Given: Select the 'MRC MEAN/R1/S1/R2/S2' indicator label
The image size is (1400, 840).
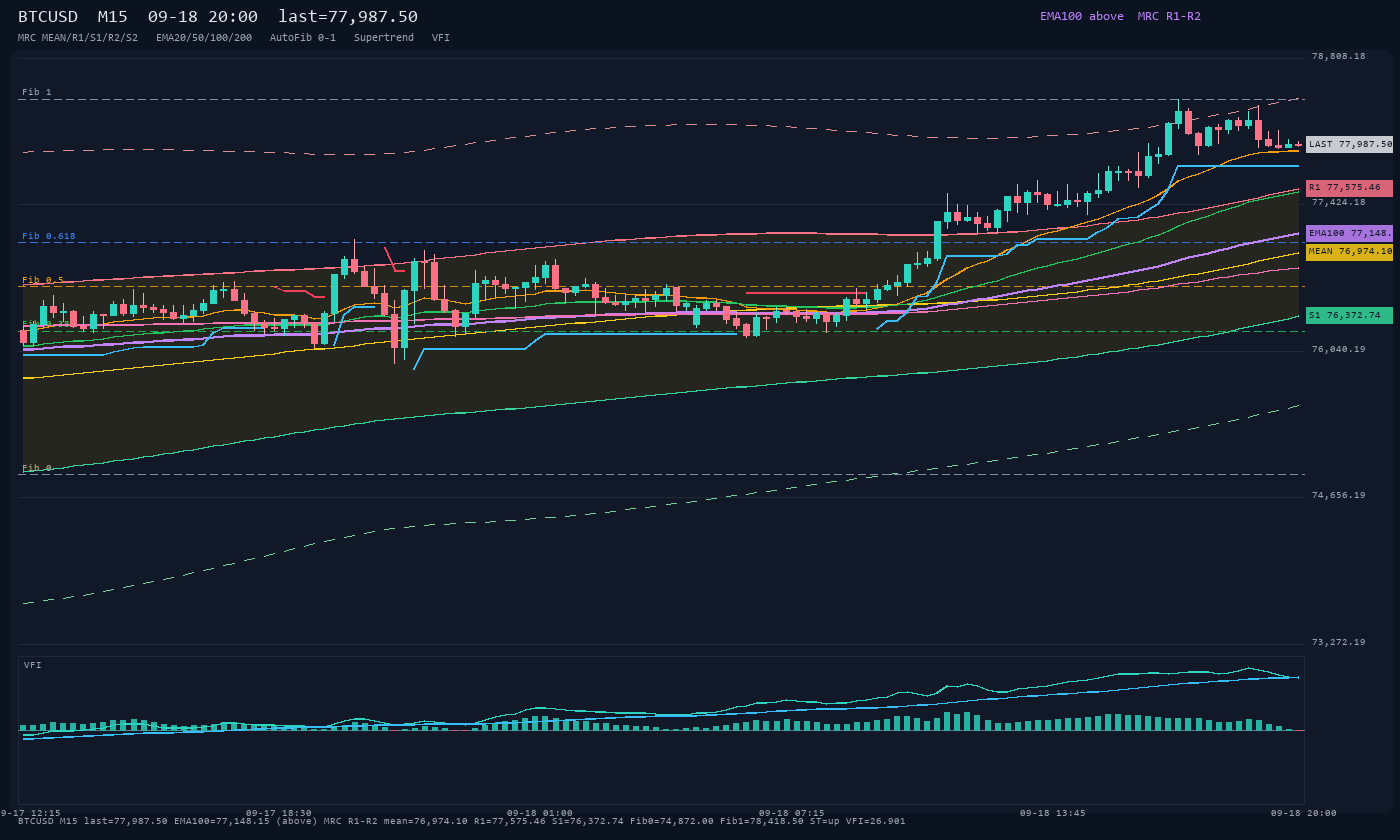Looking at the screenshot, I should 78,37.
